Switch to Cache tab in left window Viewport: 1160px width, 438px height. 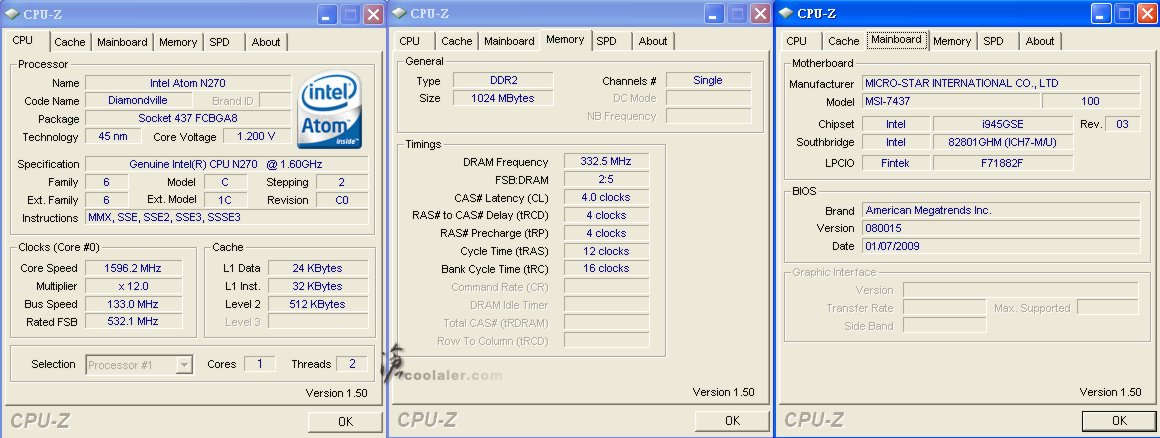70,42
